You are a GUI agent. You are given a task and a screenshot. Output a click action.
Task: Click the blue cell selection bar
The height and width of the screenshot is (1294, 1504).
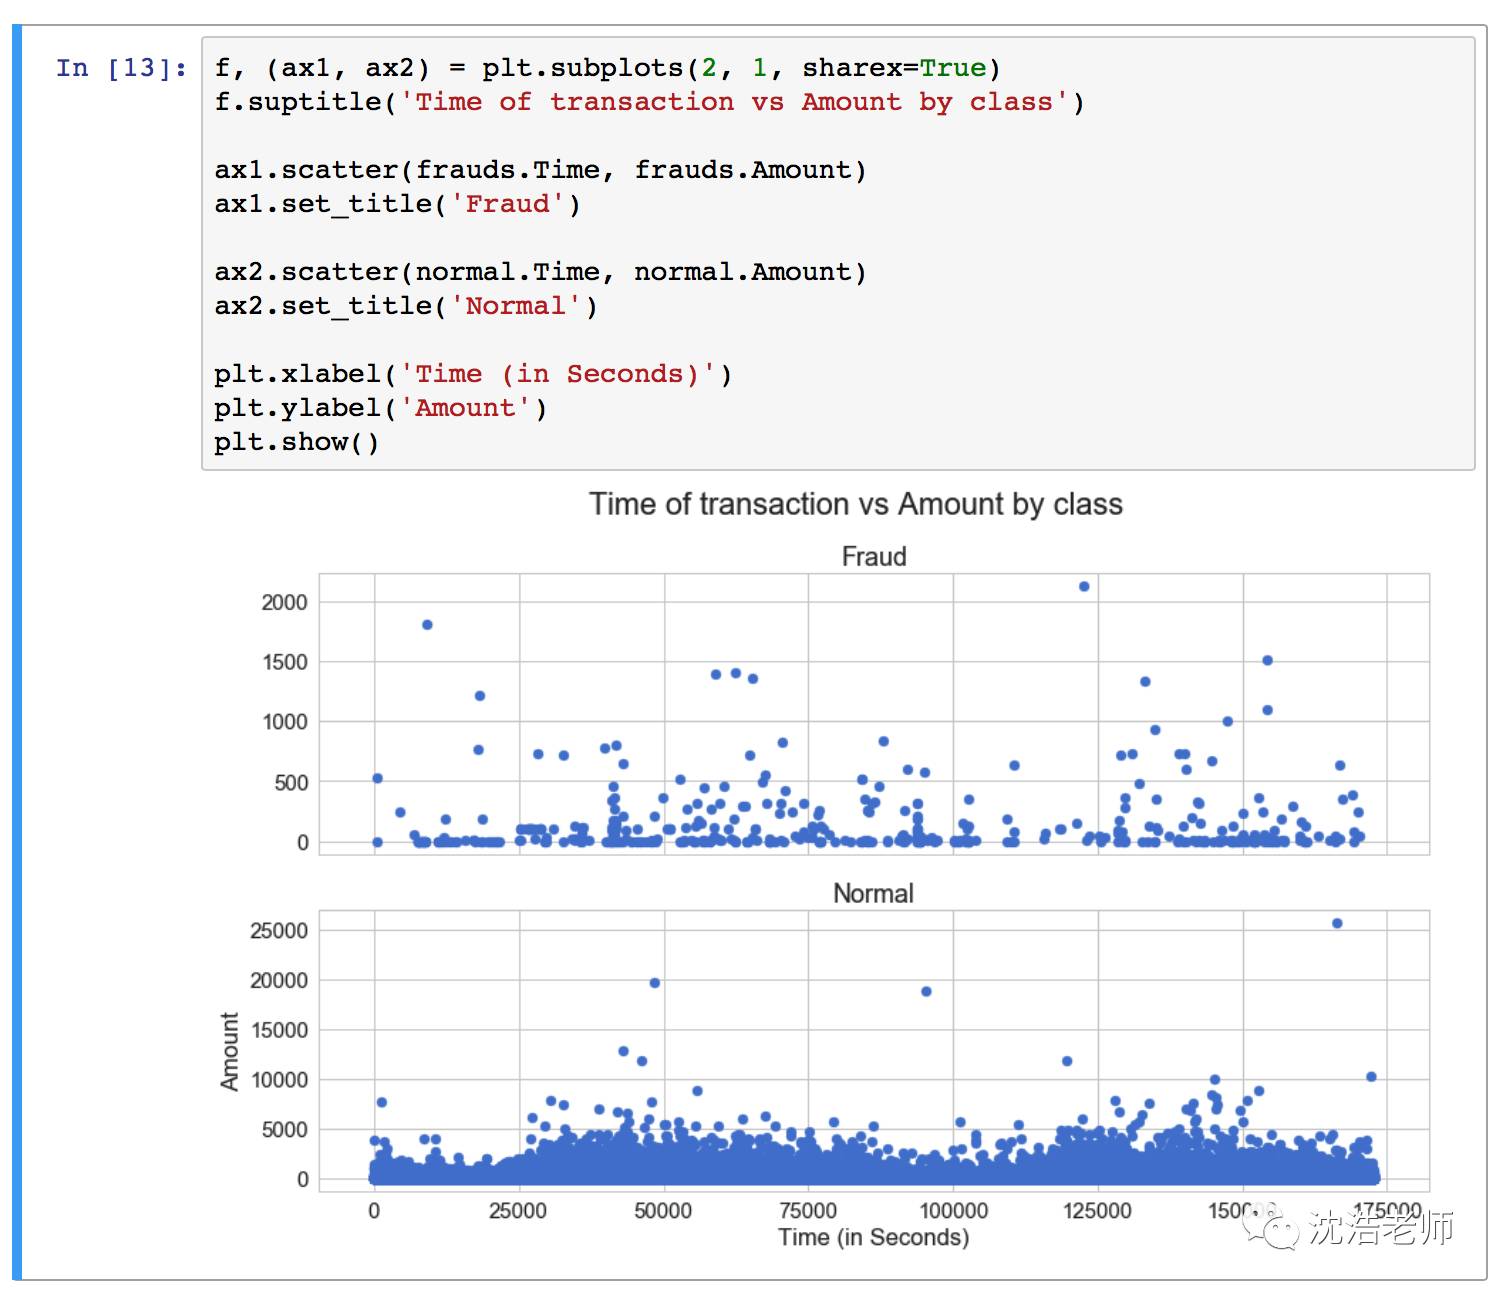coord(17,652)
